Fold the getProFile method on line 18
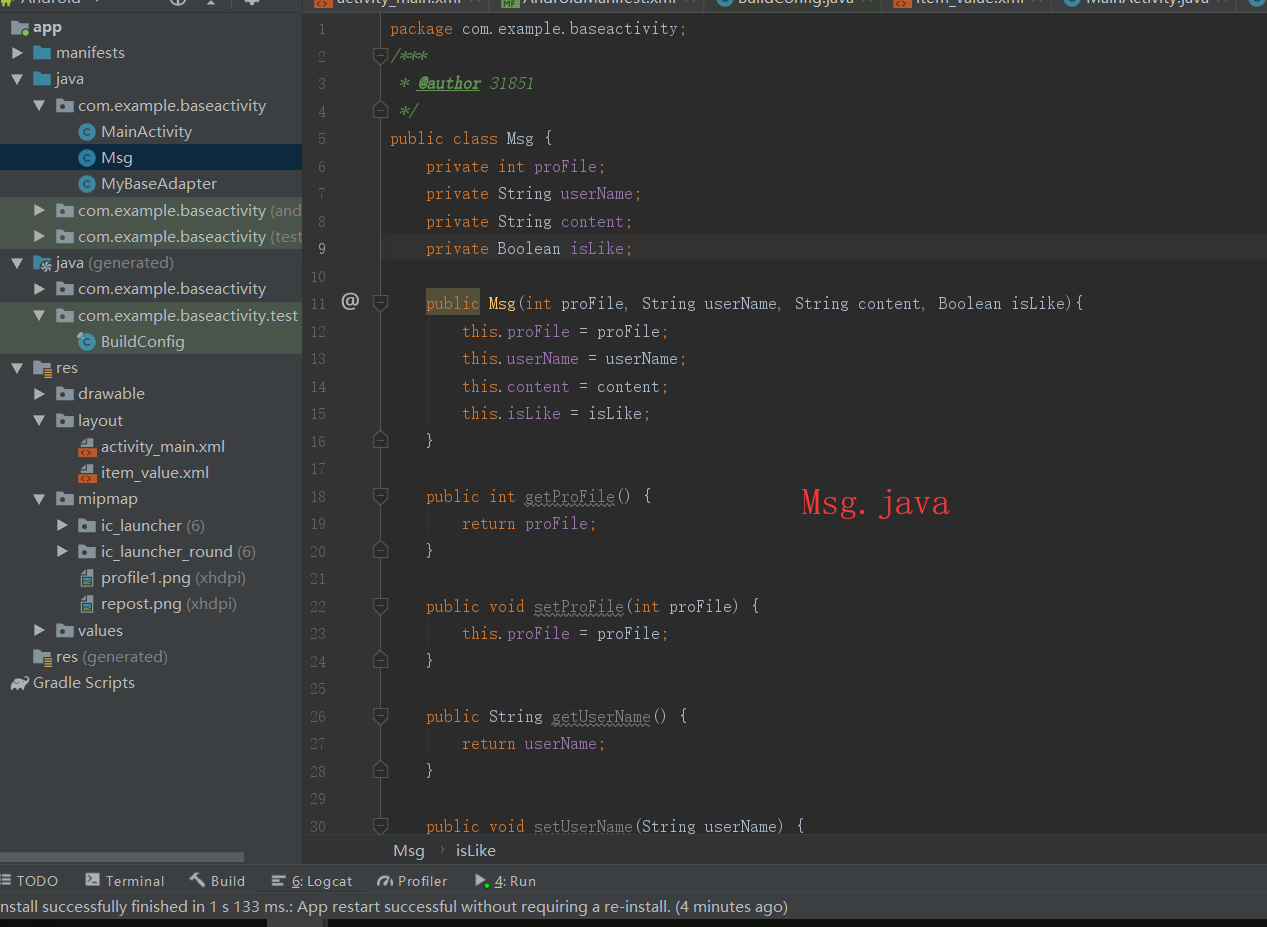Viewport: 1267px width, 927px height. [380, 495]
